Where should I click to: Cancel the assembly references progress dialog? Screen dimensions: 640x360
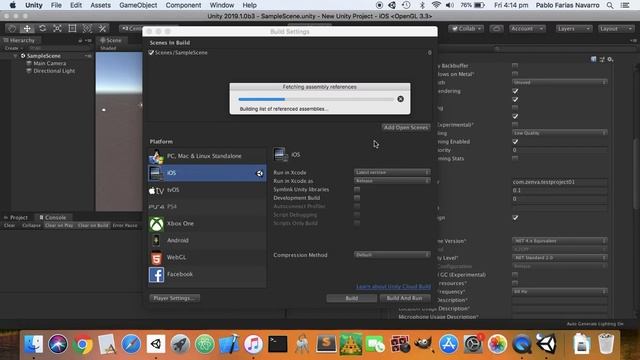click(x=400, y=99)
